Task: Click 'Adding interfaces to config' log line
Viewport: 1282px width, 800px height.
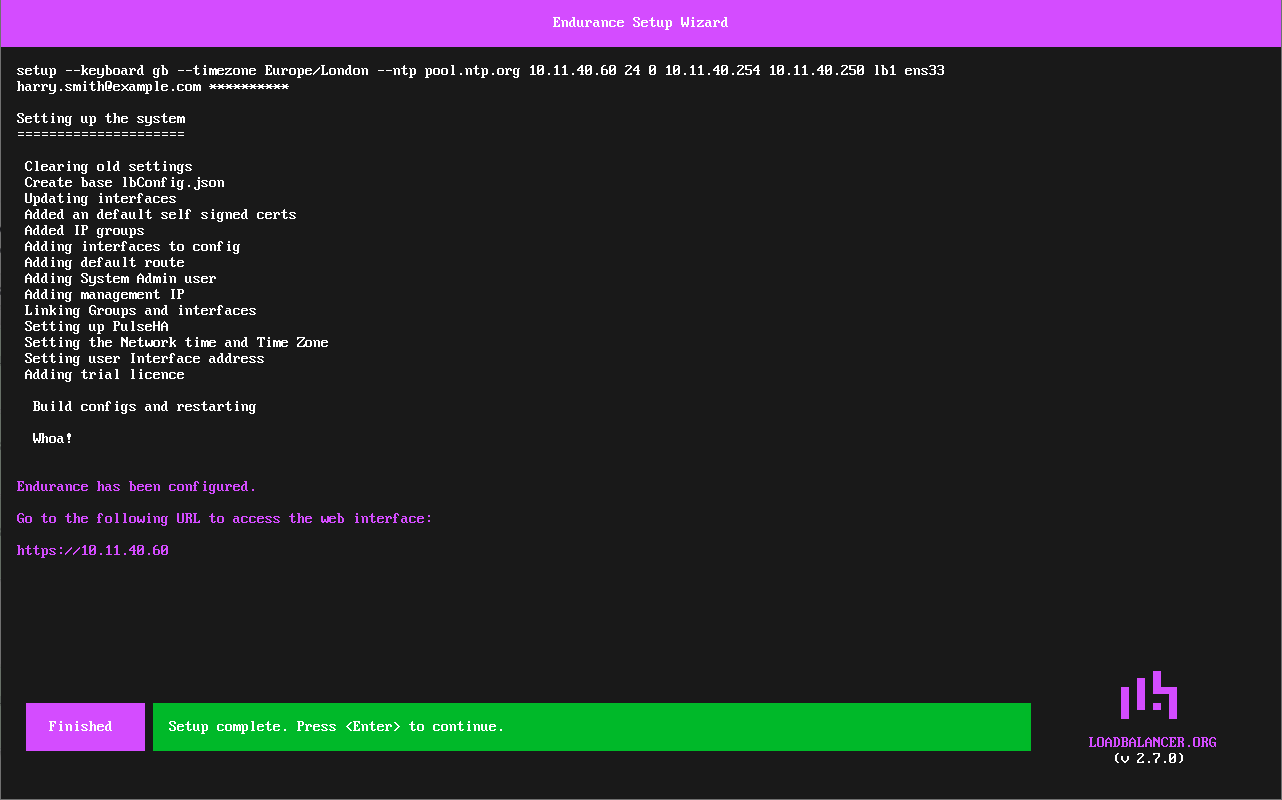Action: (x=133, y=247)
